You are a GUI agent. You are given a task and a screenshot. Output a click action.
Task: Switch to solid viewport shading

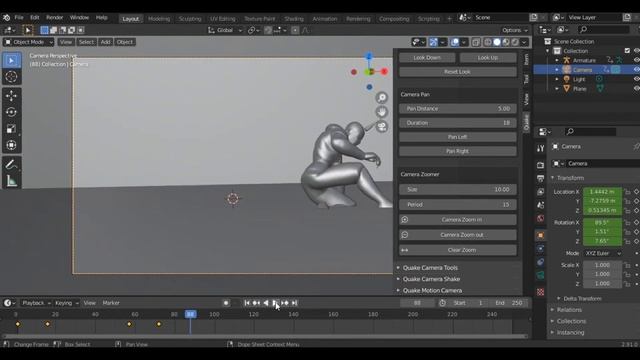pyautogui.click(x=497, y=42)
